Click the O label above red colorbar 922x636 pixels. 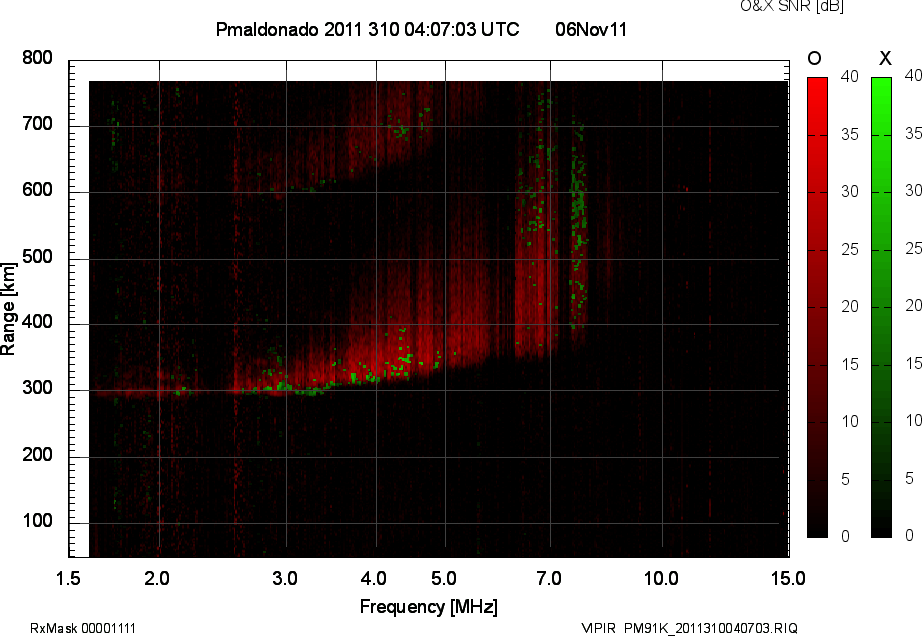coord(814,58)
